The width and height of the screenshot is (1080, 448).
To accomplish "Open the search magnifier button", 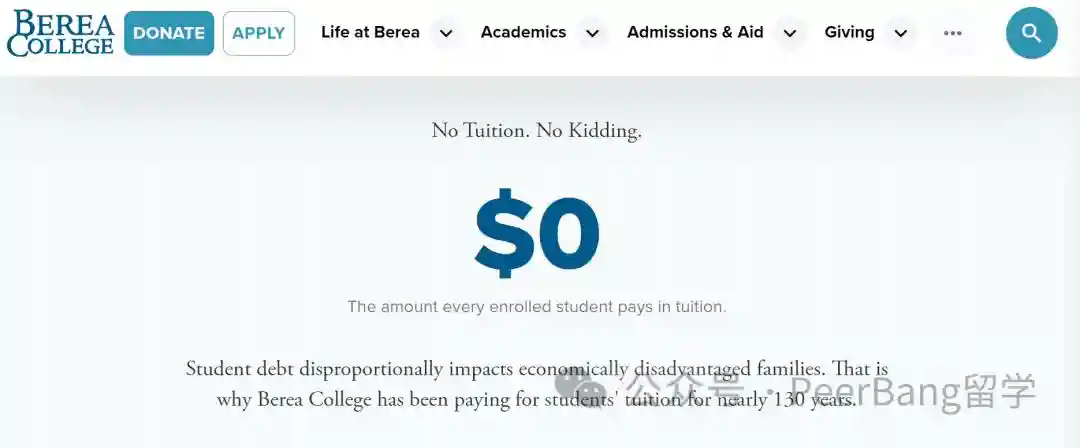I will pyautogui.click(x=1031, y=33).
